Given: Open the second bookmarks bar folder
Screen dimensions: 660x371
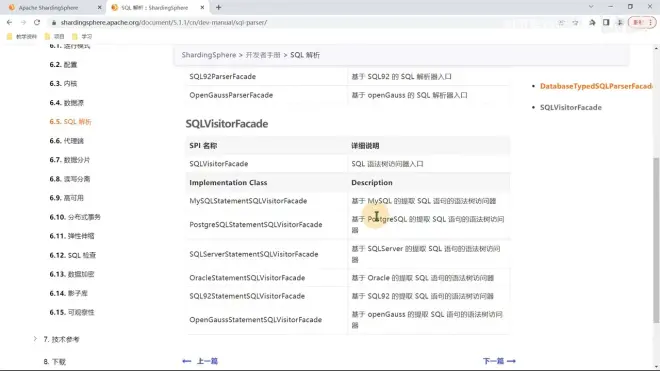Looking at the screenshot, I should [x=54, y=37].
